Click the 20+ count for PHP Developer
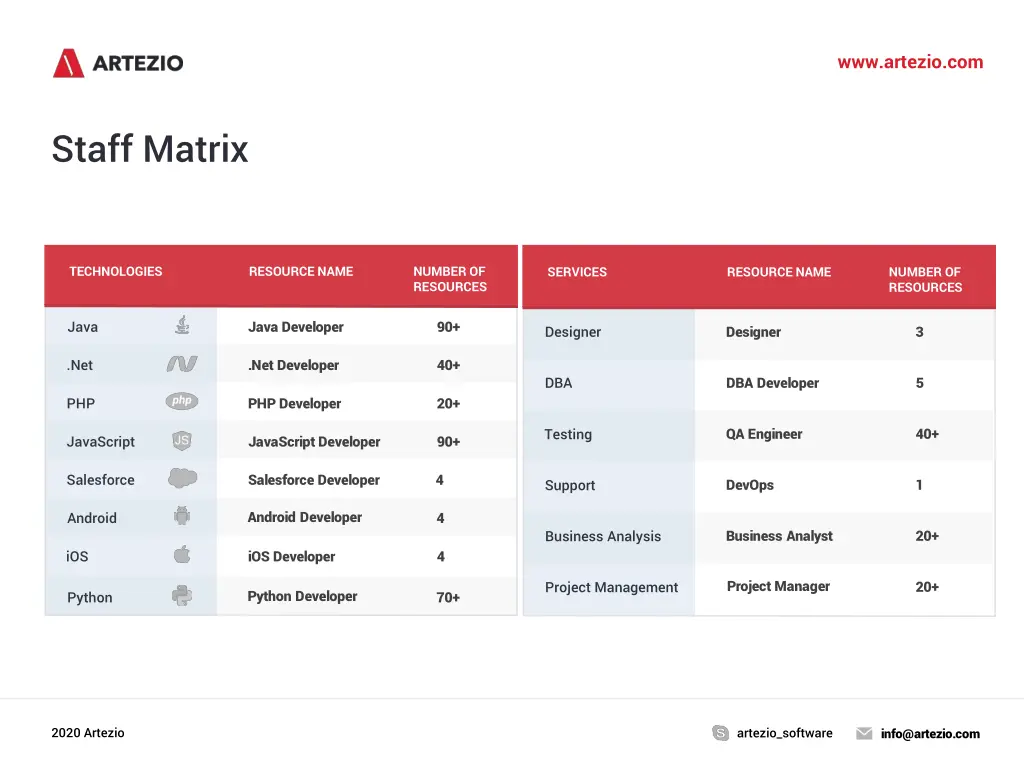 (449, 404)
